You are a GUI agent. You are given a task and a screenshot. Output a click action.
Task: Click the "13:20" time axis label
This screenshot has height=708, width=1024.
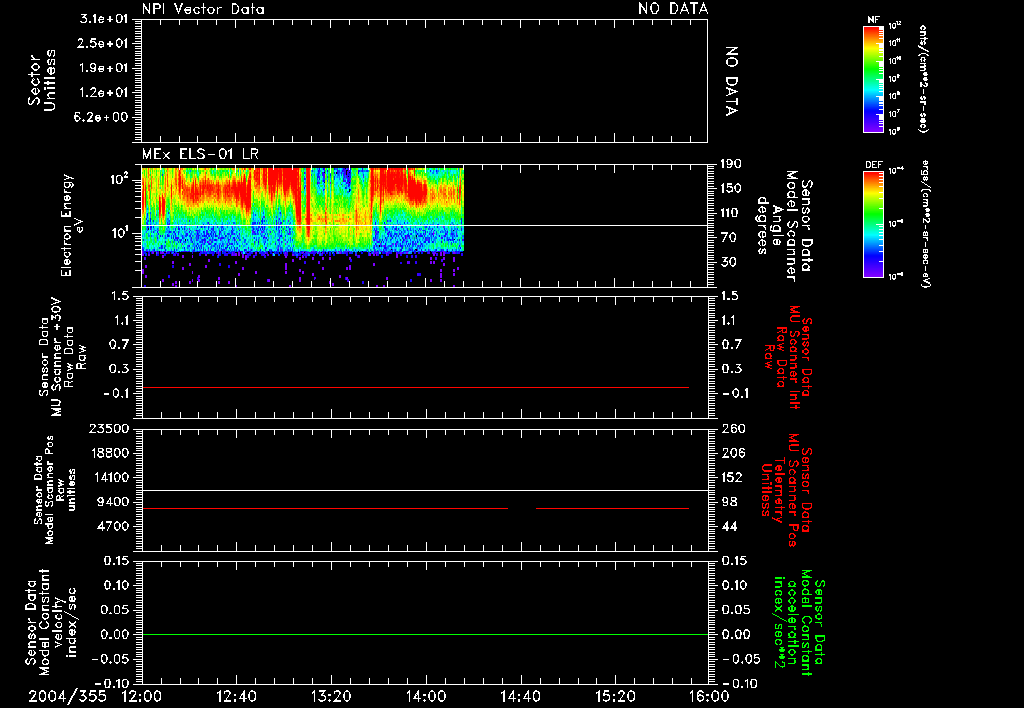point(331,696)
